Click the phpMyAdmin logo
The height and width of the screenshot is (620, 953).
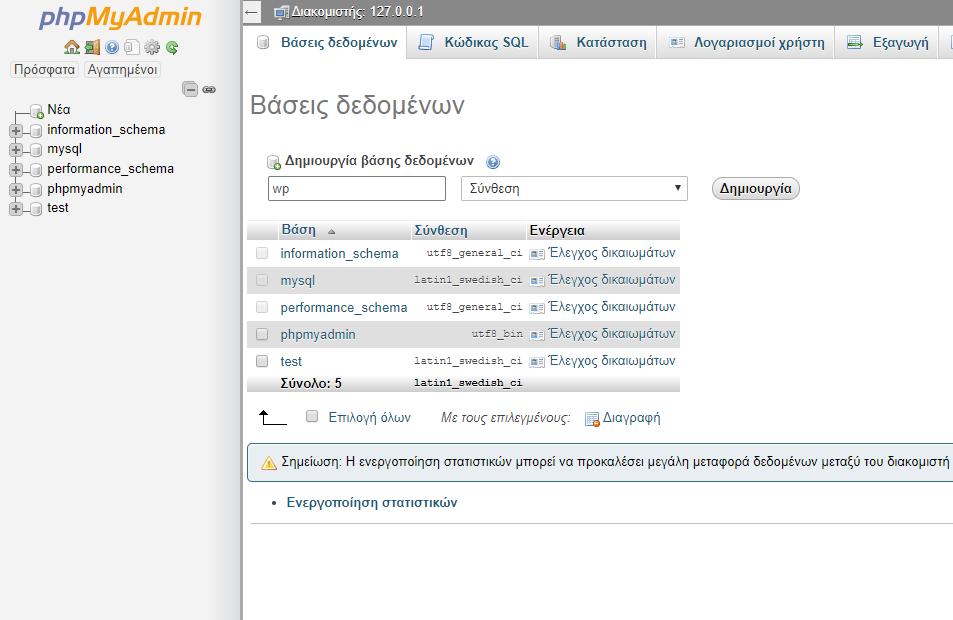tap(120, 17)
